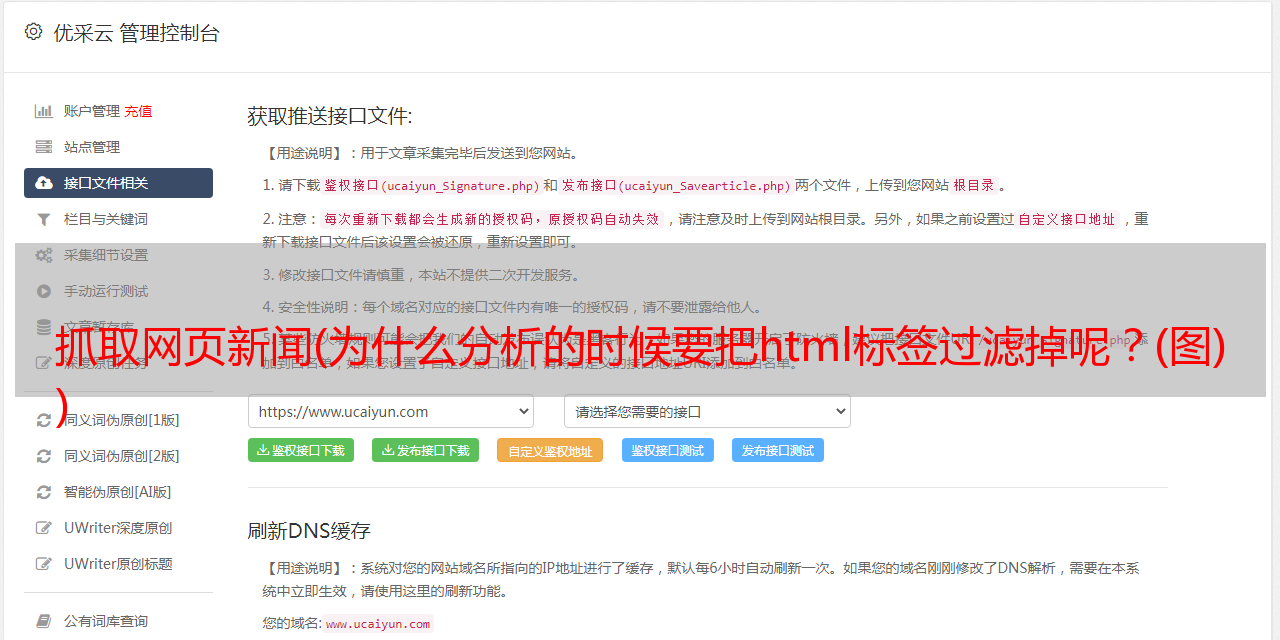Click the 鉴权接口(ucaiyun_Signature.php) code text
This screenshot has width=1280, height=640.
tap(431, 185)
